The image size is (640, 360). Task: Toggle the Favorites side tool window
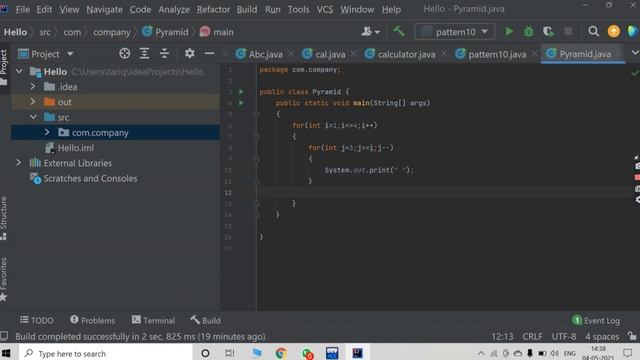pyautogui.click(x=4, y=279)
